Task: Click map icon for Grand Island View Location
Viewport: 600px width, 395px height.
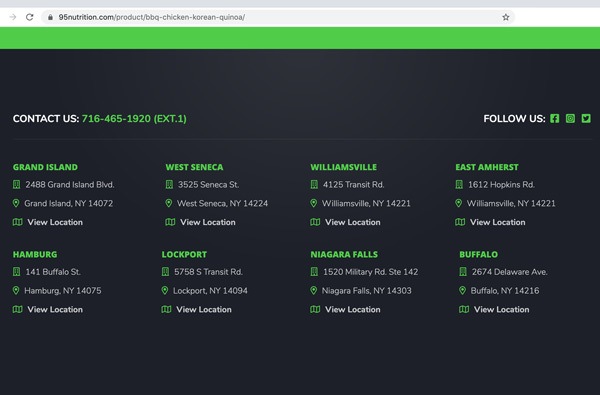Action: point(18,222)
